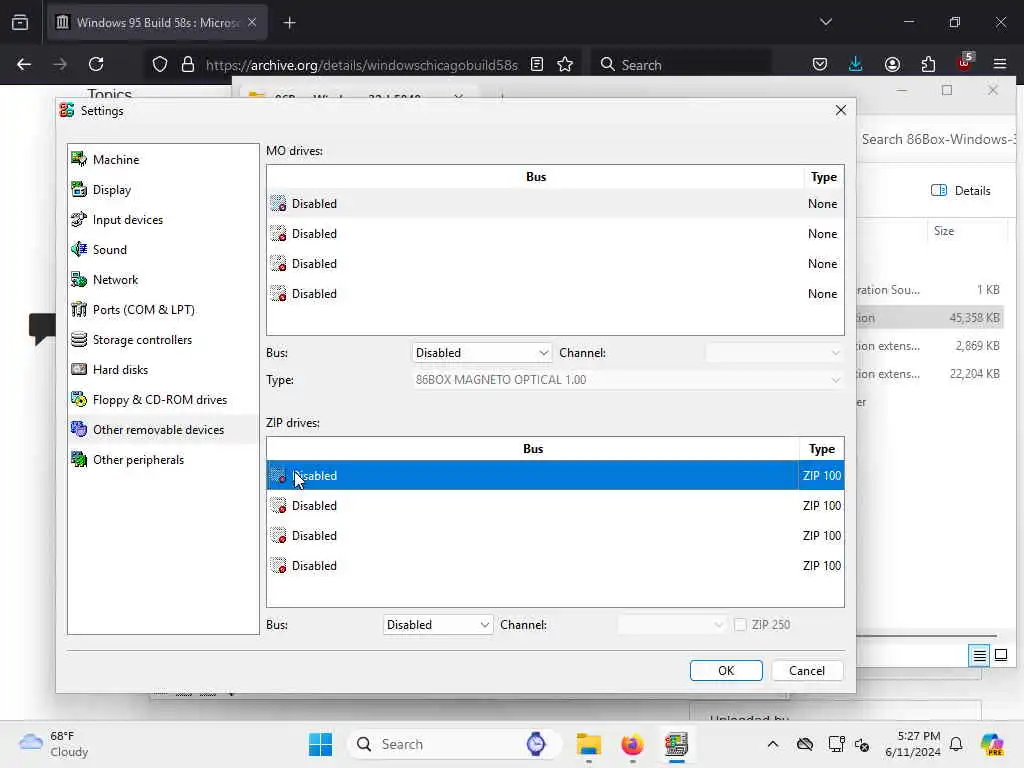Select second ZIP 100 drive row
The height and width of the screenshot is (768, 1024).
(555, 505)
